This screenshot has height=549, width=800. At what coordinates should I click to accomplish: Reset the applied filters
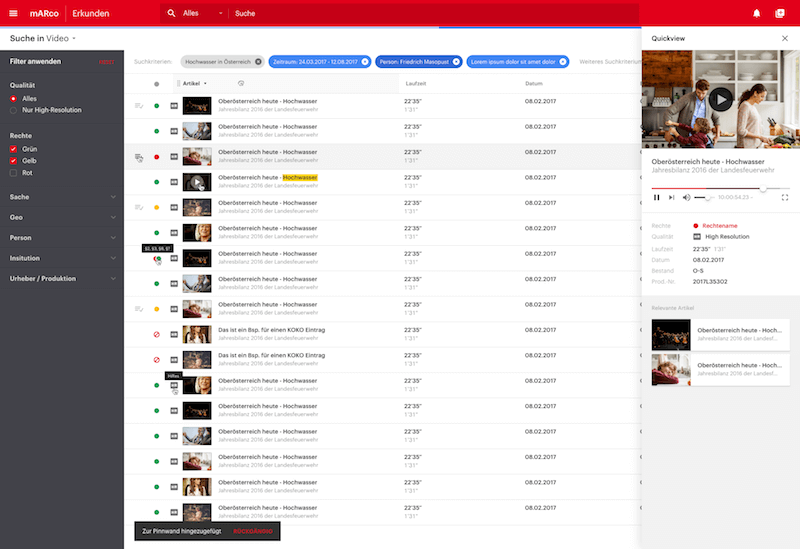tap(107, 62)
